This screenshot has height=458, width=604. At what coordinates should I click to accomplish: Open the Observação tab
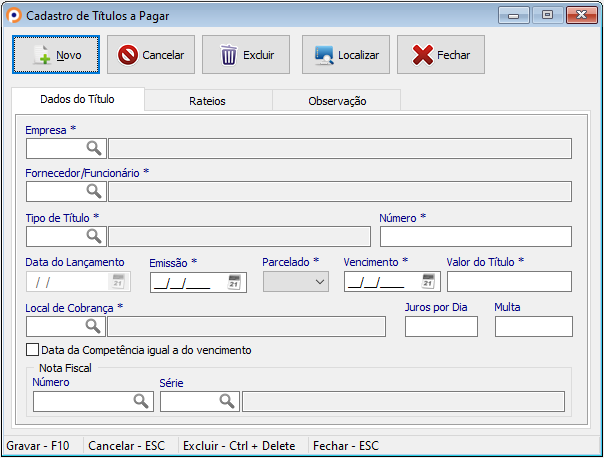tap(337, 101)
